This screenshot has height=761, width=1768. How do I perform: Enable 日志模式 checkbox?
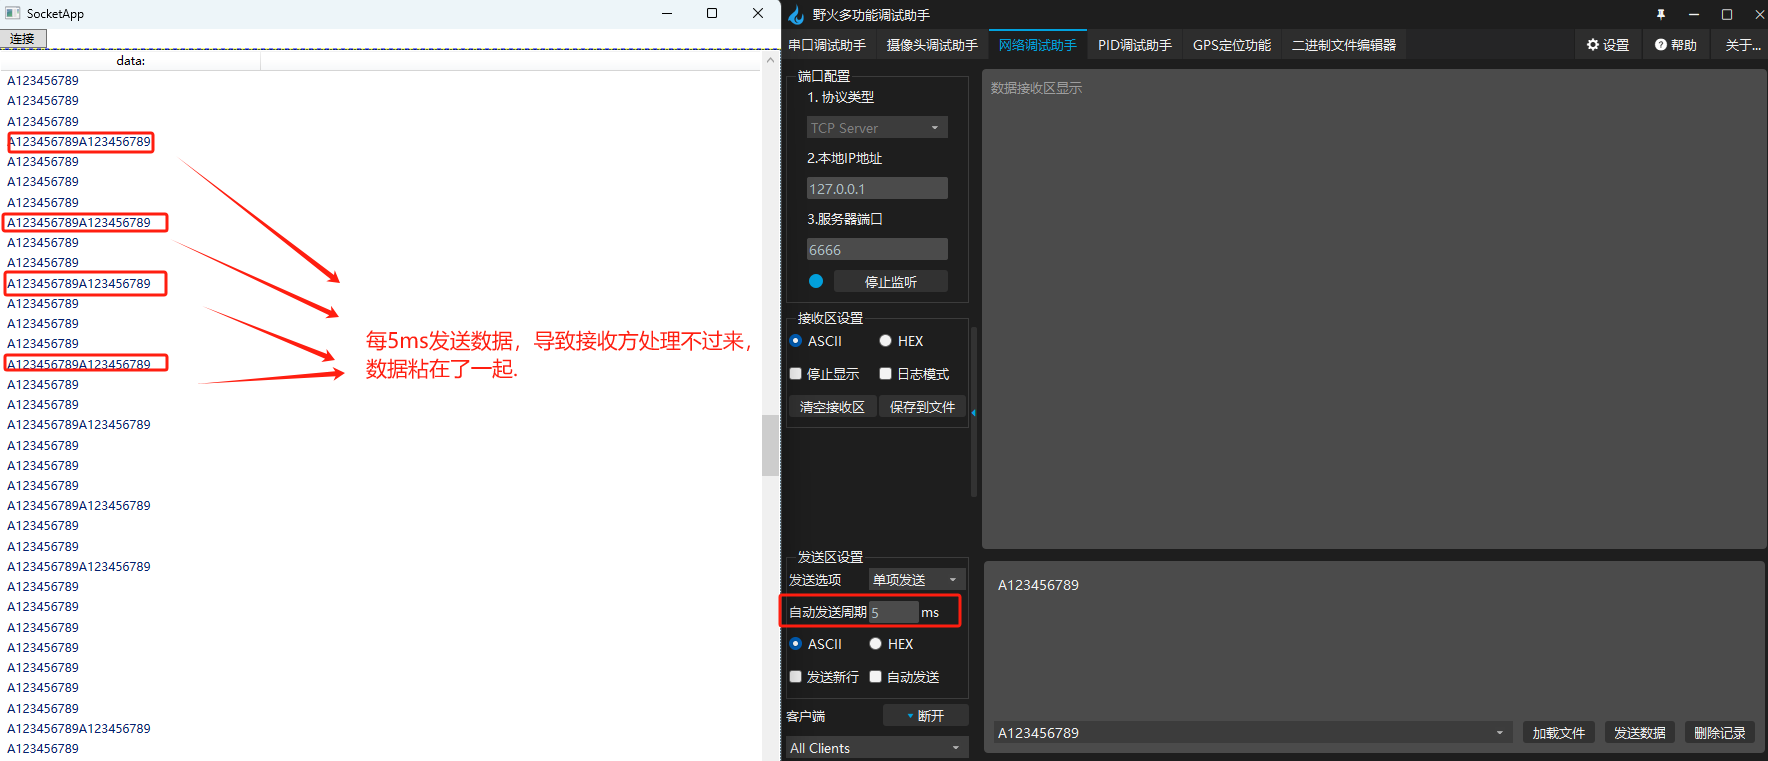(x=885, y=374)
